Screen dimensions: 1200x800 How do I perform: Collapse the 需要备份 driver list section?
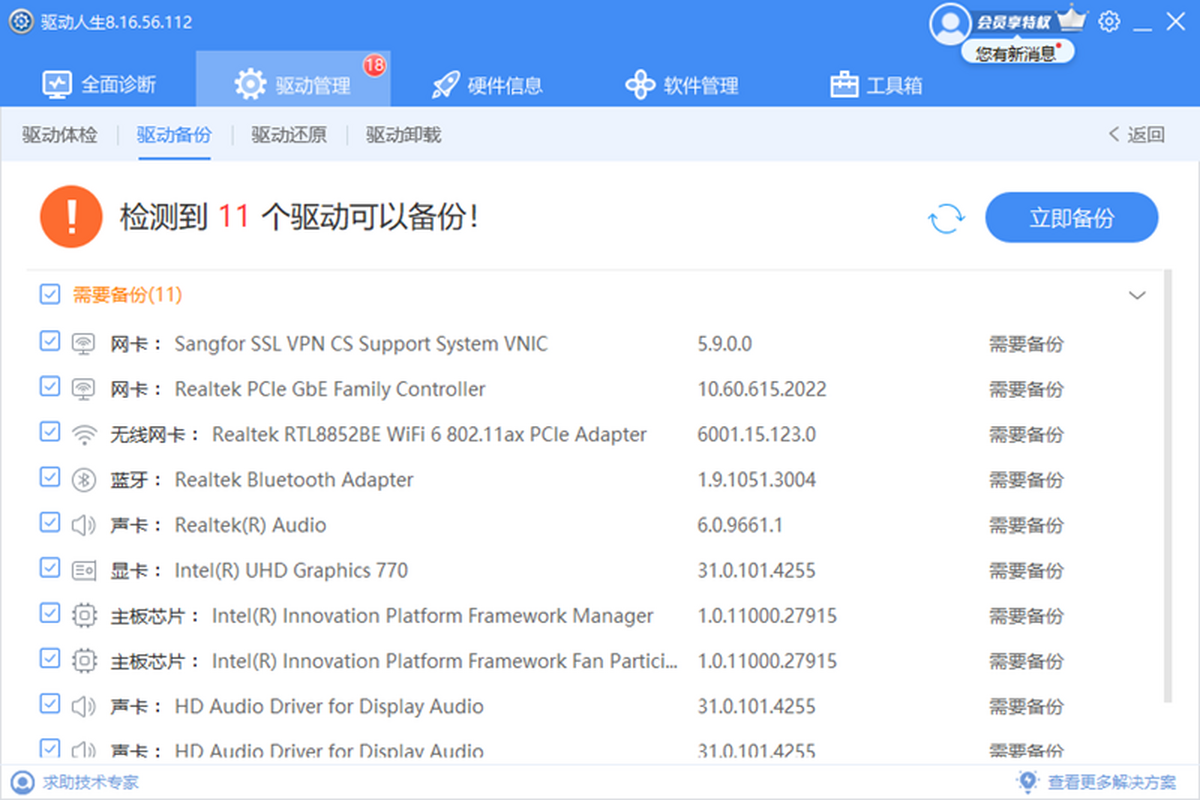(x=1137, y=295)
